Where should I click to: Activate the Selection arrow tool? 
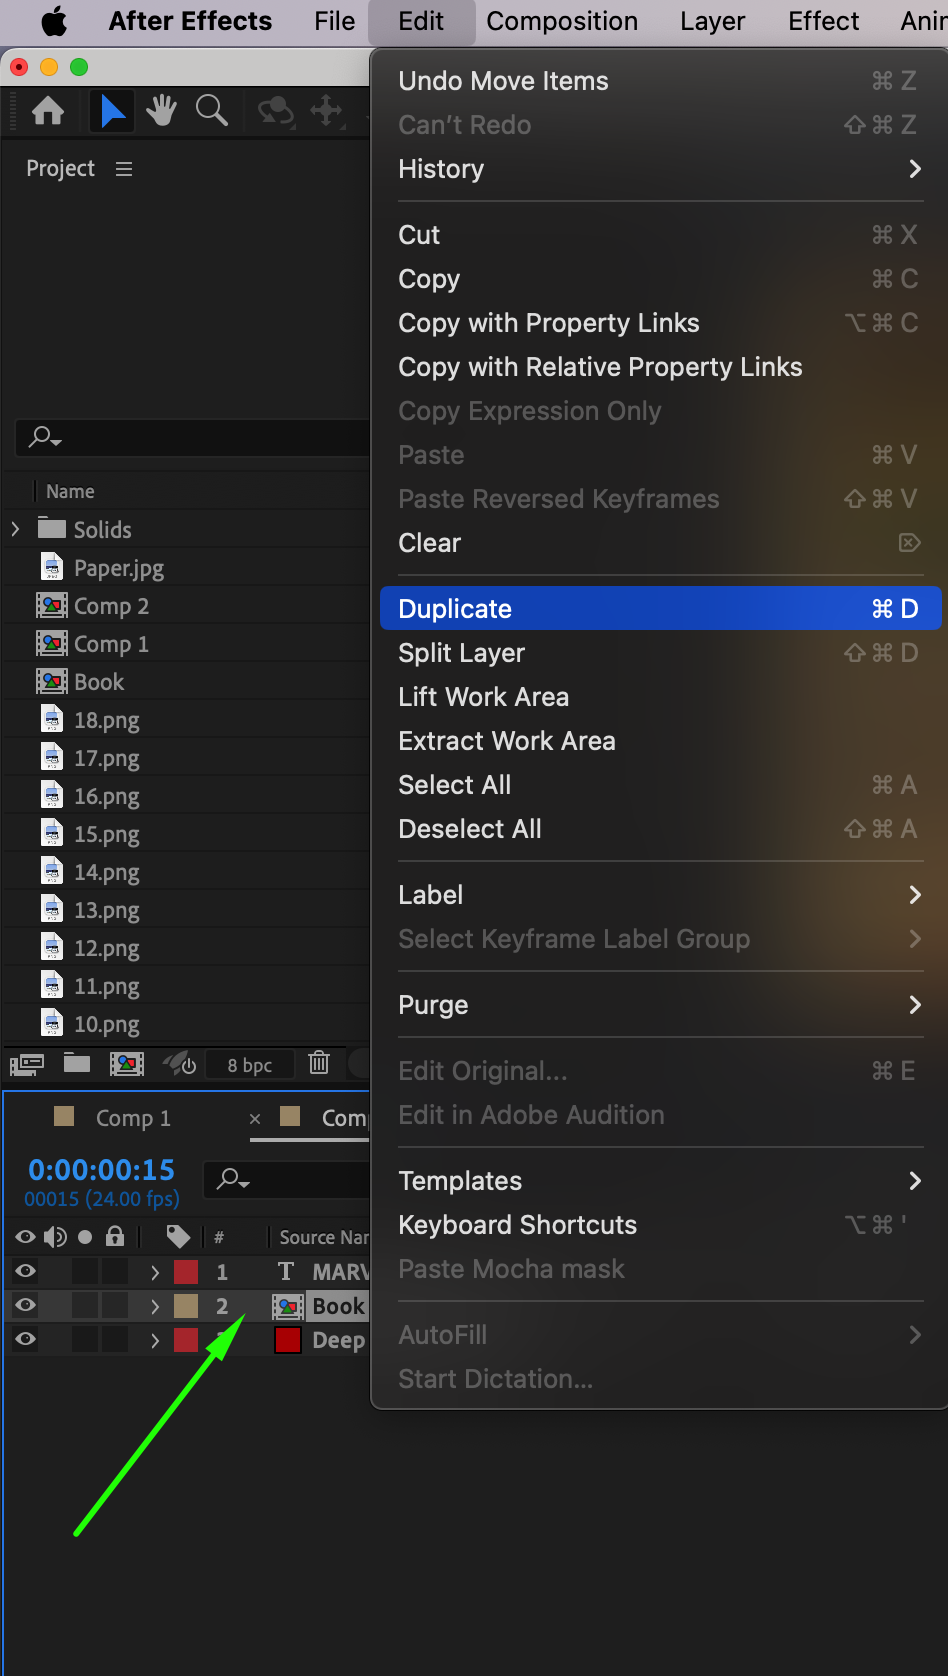tap(112, 110)
